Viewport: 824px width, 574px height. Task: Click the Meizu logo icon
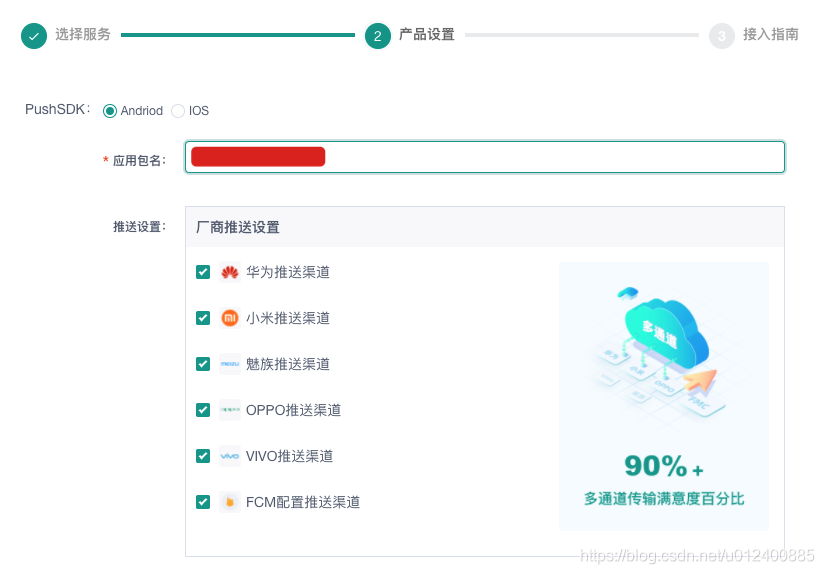tap(230, 364)
